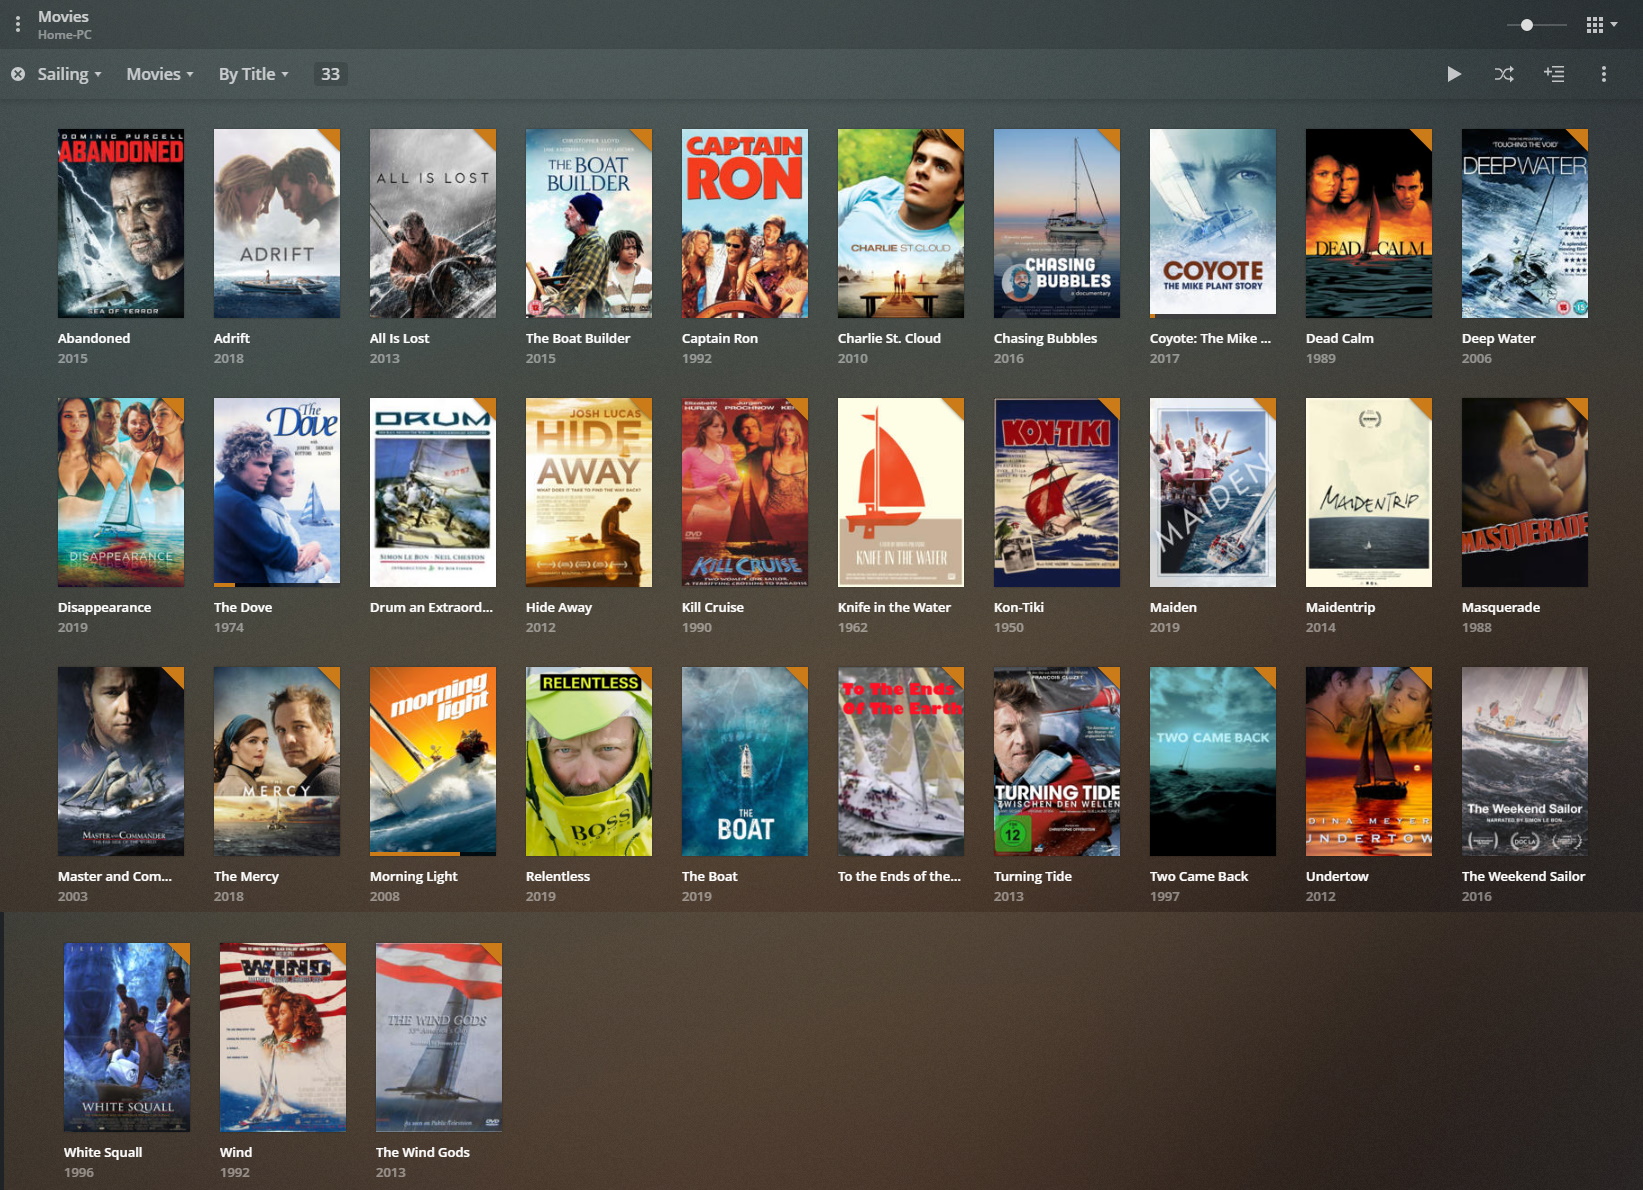Expand the Sailing filter dropdown

69,74
